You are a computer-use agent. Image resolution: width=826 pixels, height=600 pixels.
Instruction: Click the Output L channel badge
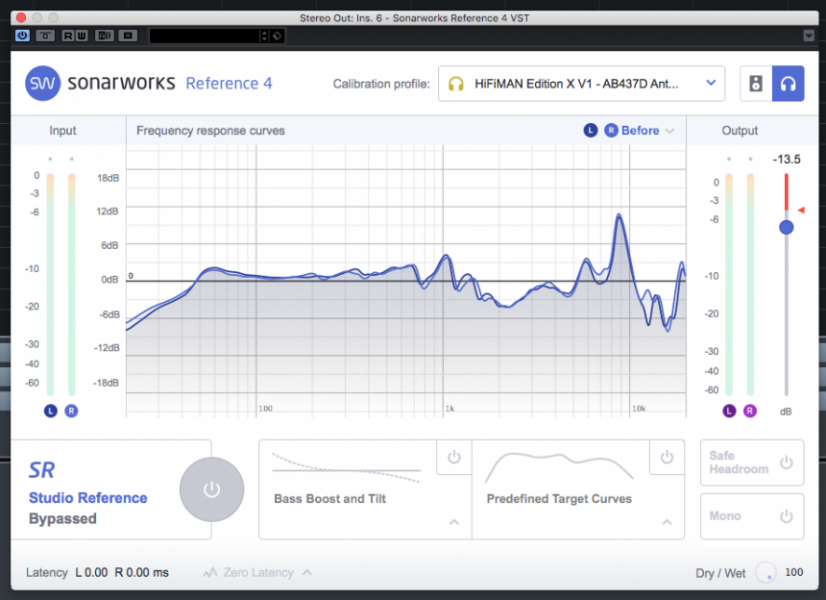click(729, 411)
